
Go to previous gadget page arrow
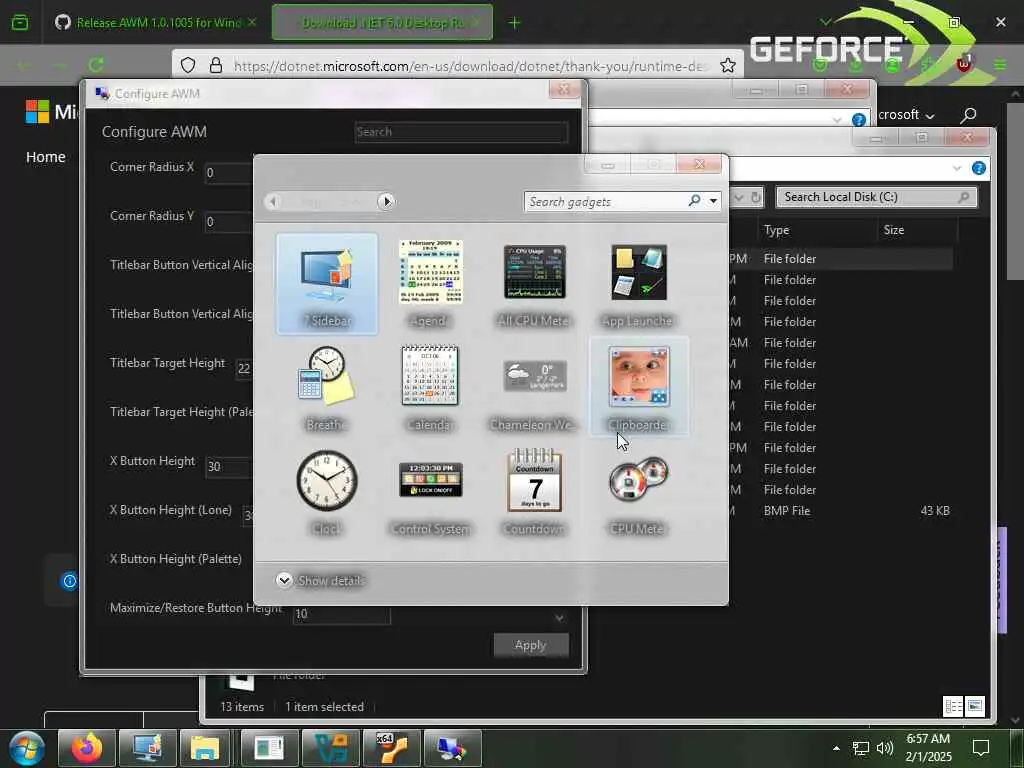(273, 201)
